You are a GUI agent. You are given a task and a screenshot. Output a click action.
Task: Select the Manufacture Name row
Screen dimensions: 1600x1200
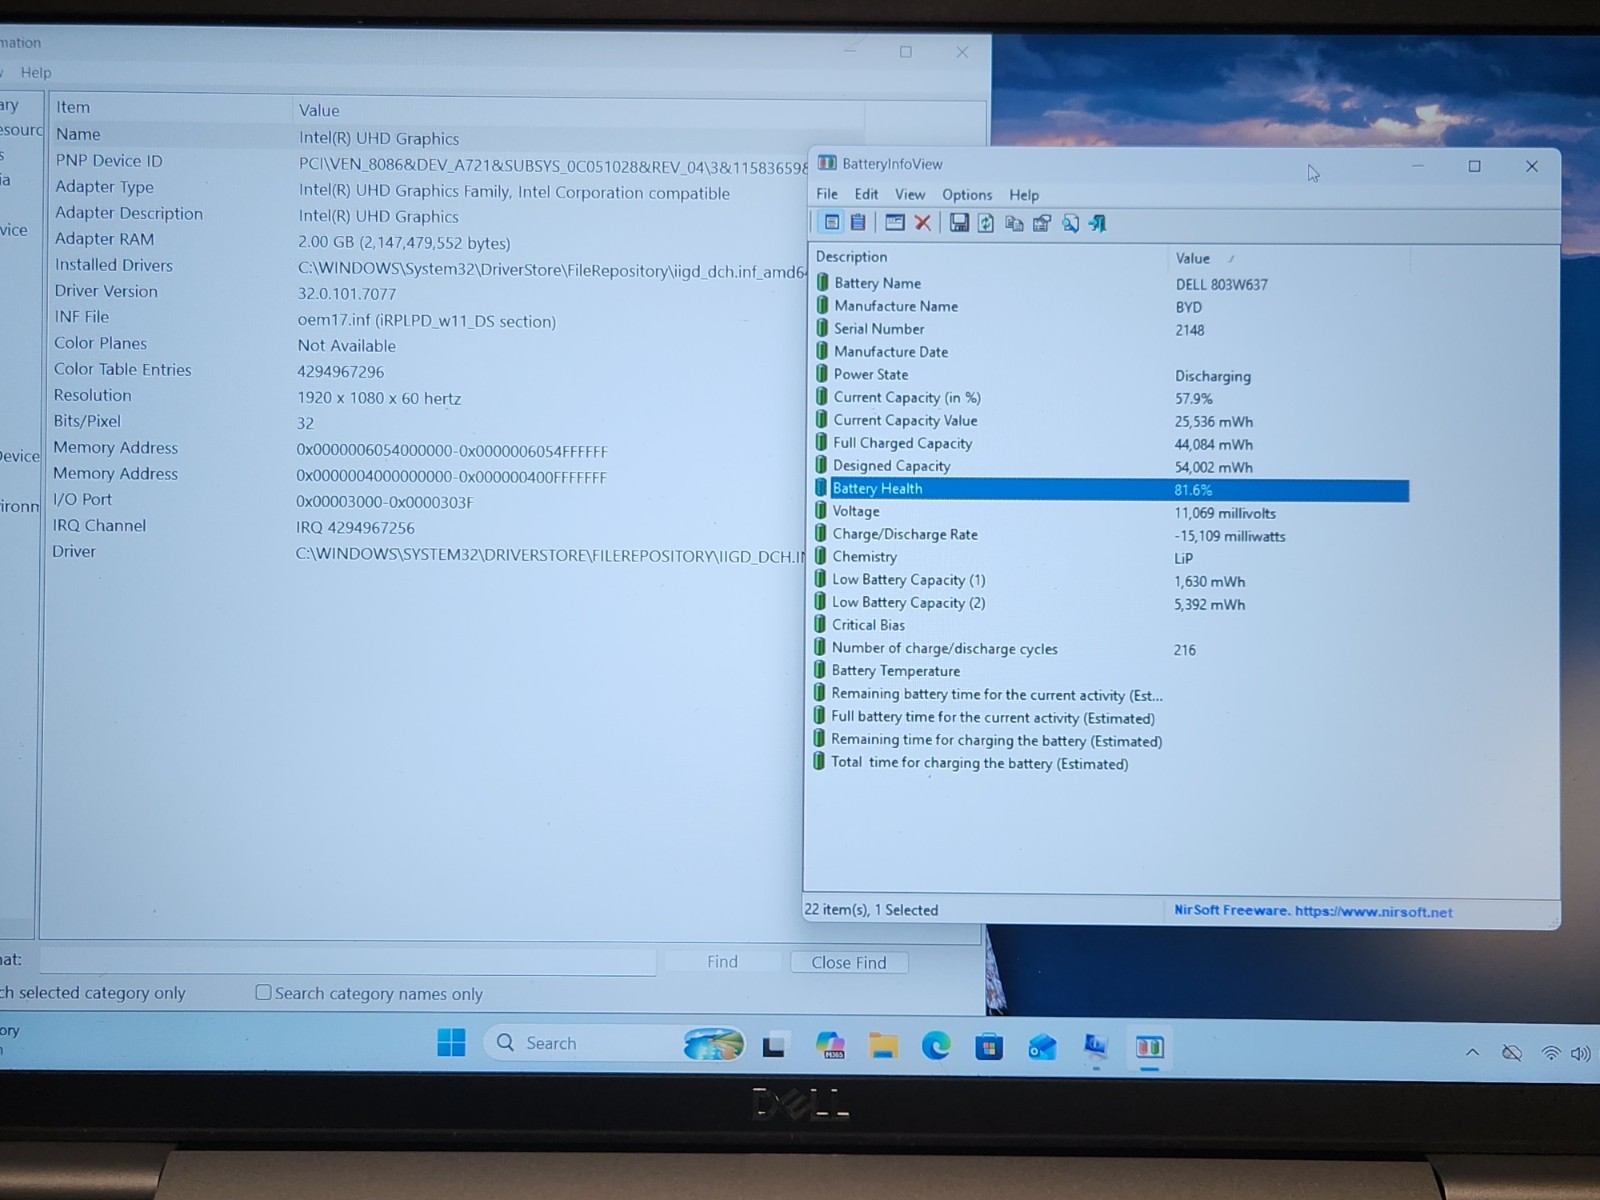pos(1111,306)
